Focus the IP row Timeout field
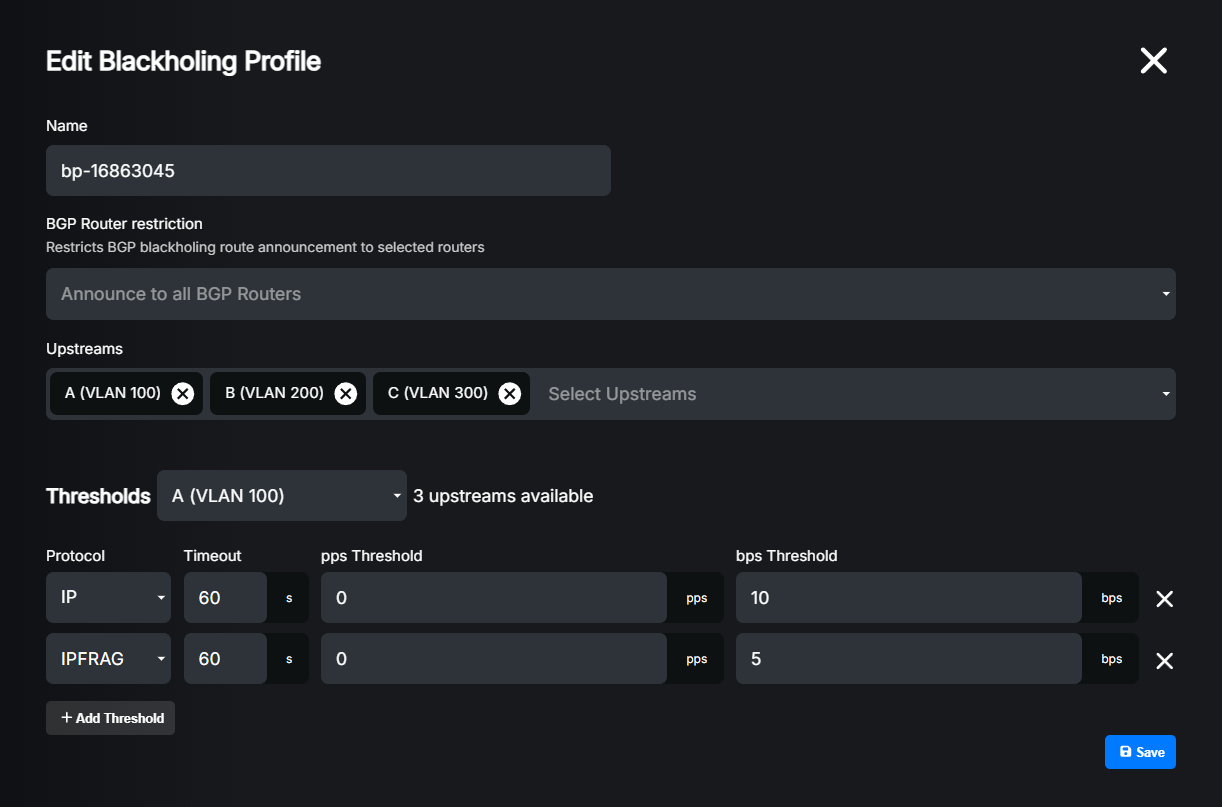This screenshot has height=807, width=1222. [225, 598]
